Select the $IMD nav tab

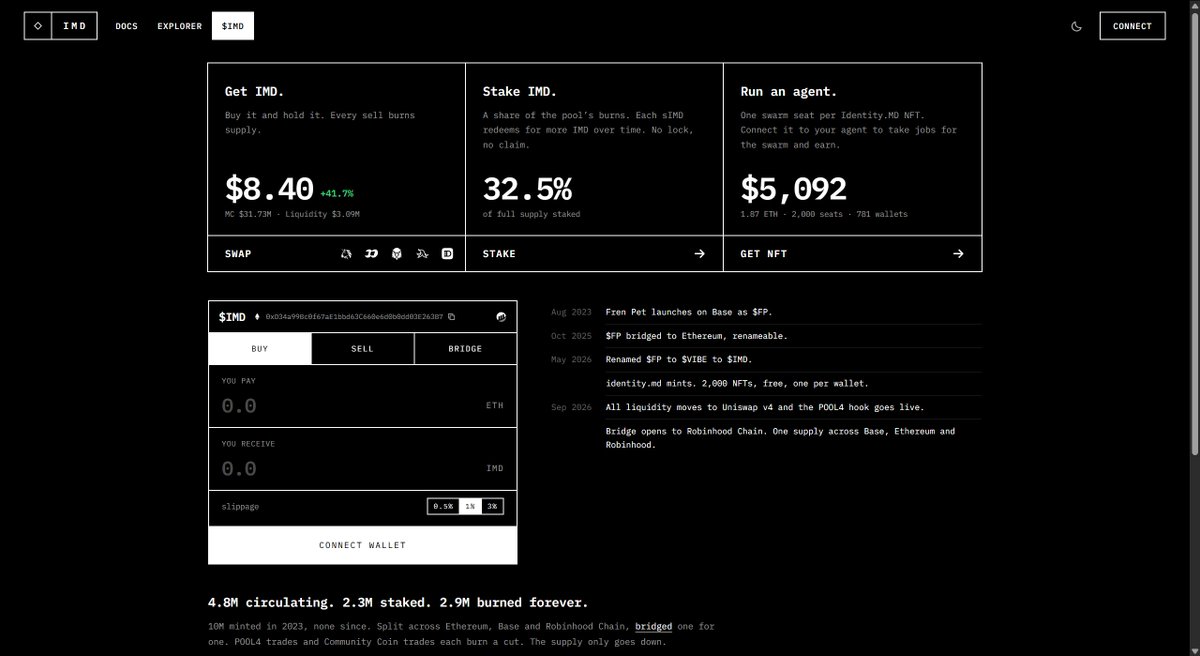233,26
